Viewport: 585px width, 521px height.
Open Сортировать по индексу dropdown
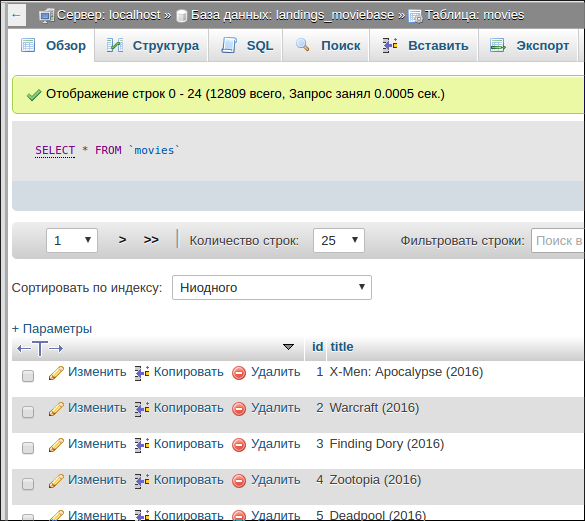pos(272,287)
